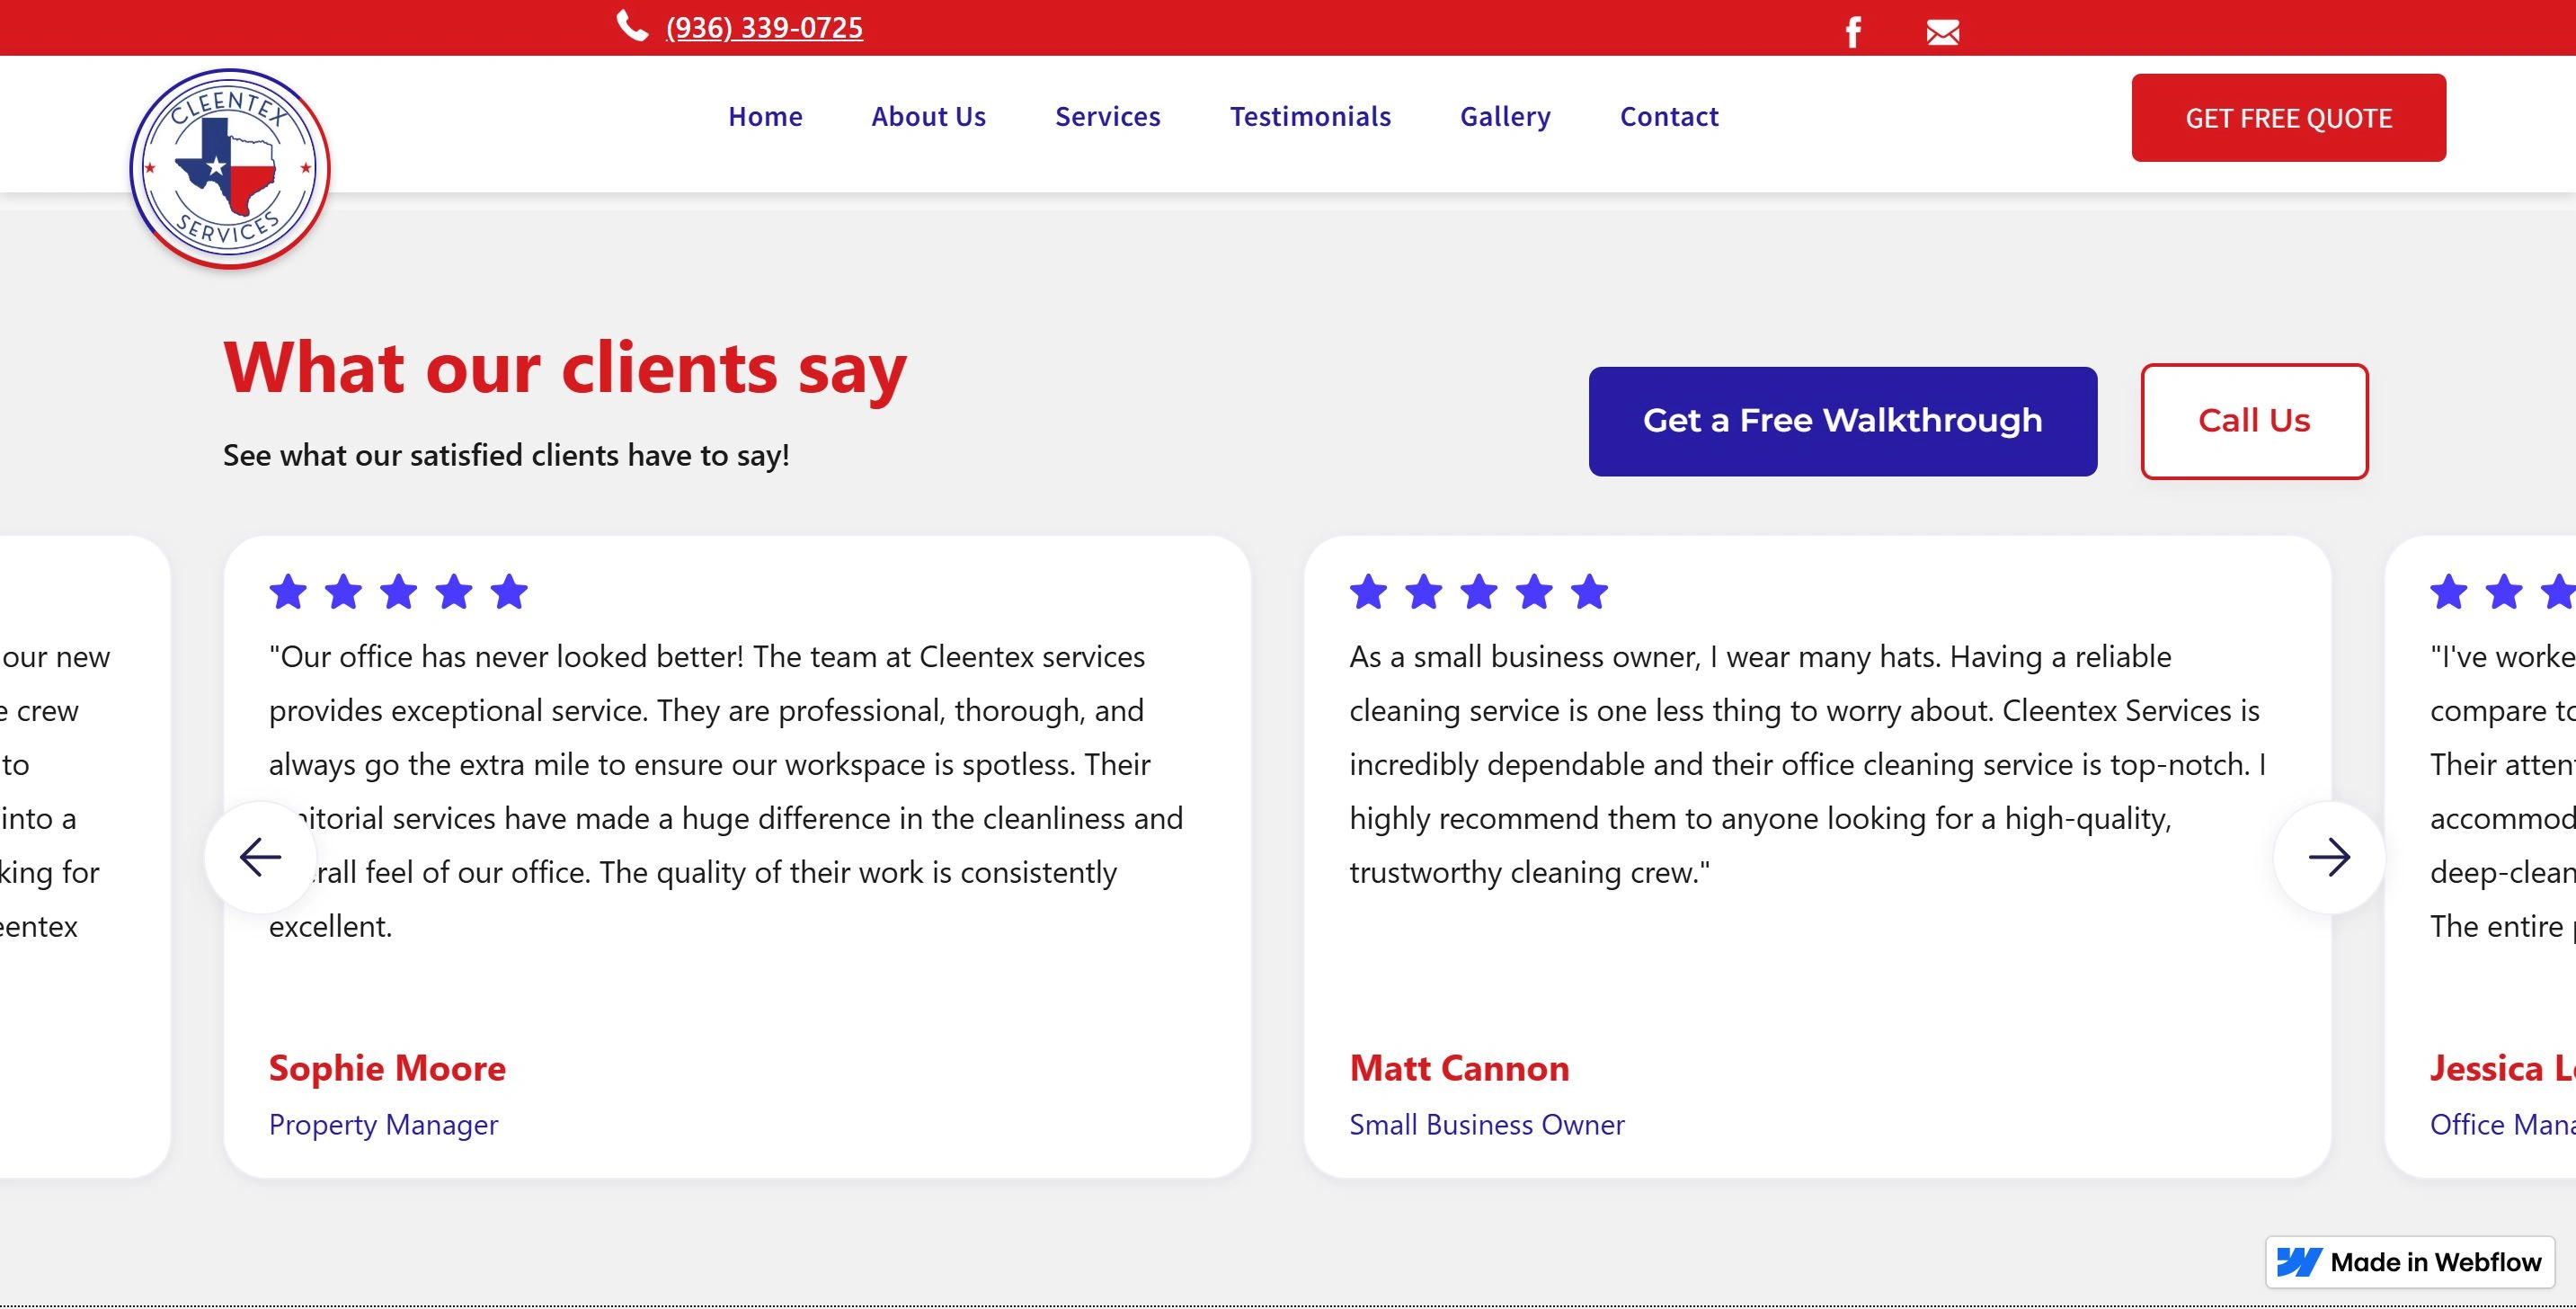Click the Small Business Owner label
The width and height of the screenshot is (2576, 1309).
click(1486, 1125)
